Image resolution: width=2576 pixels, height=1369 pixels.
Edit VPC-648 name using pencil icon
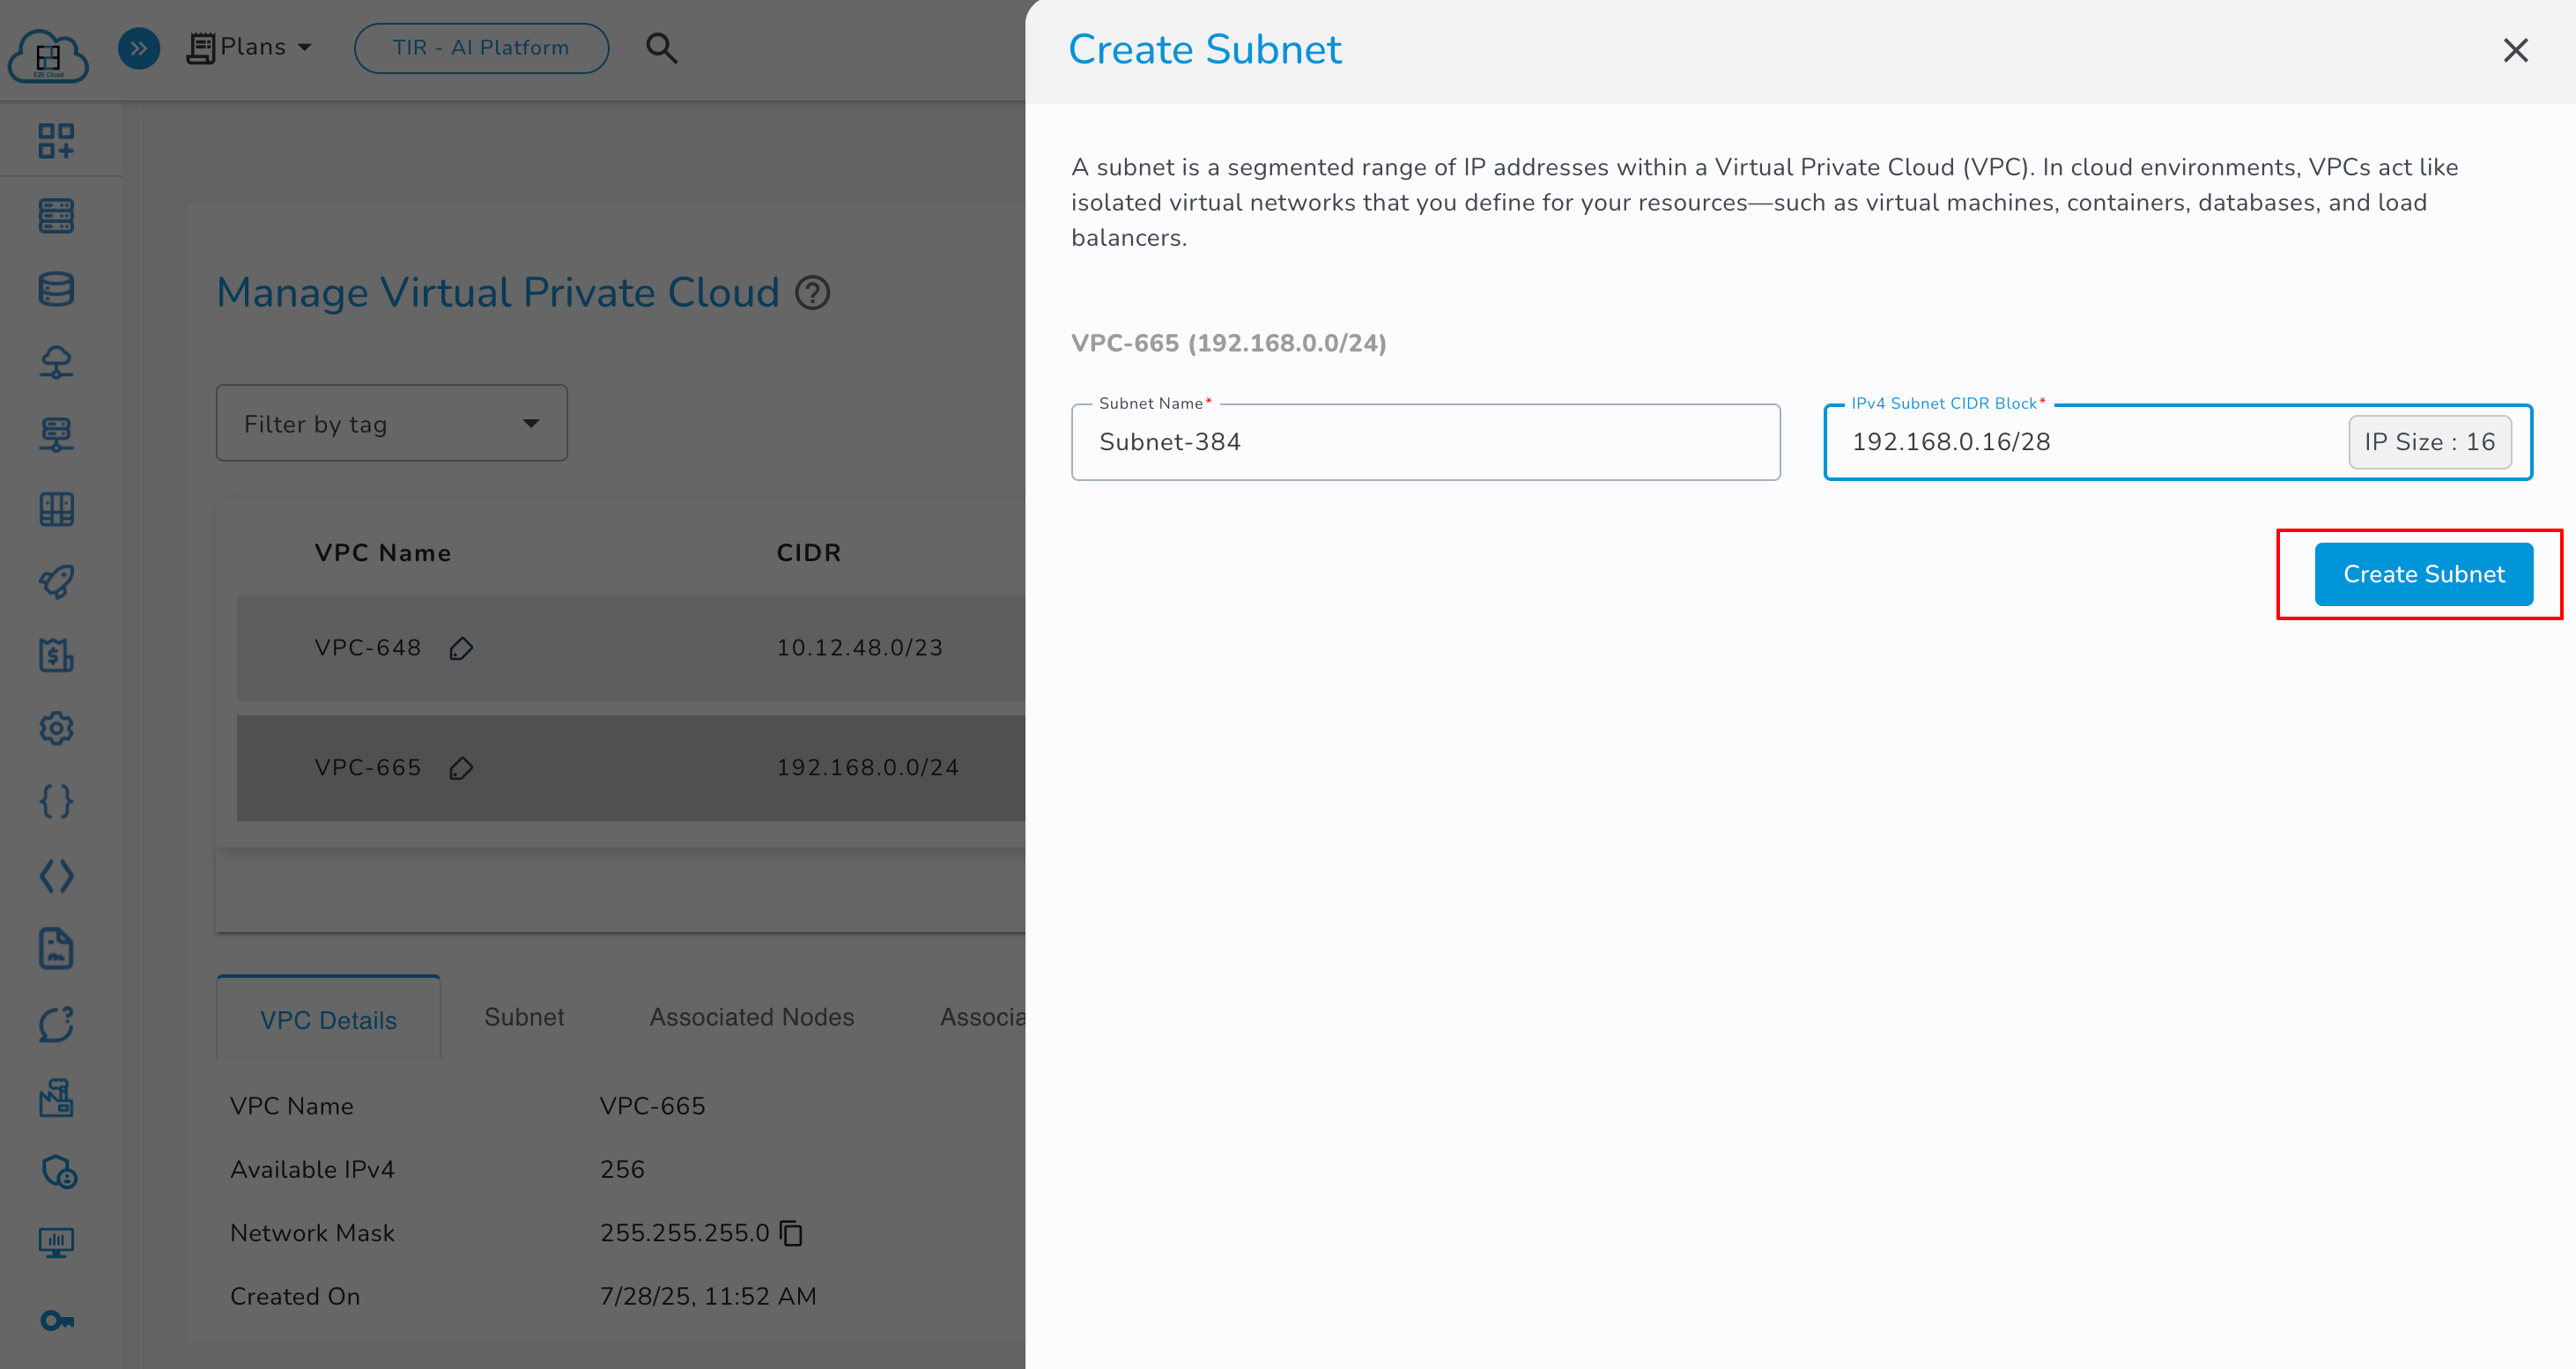(x=462, y=648)
